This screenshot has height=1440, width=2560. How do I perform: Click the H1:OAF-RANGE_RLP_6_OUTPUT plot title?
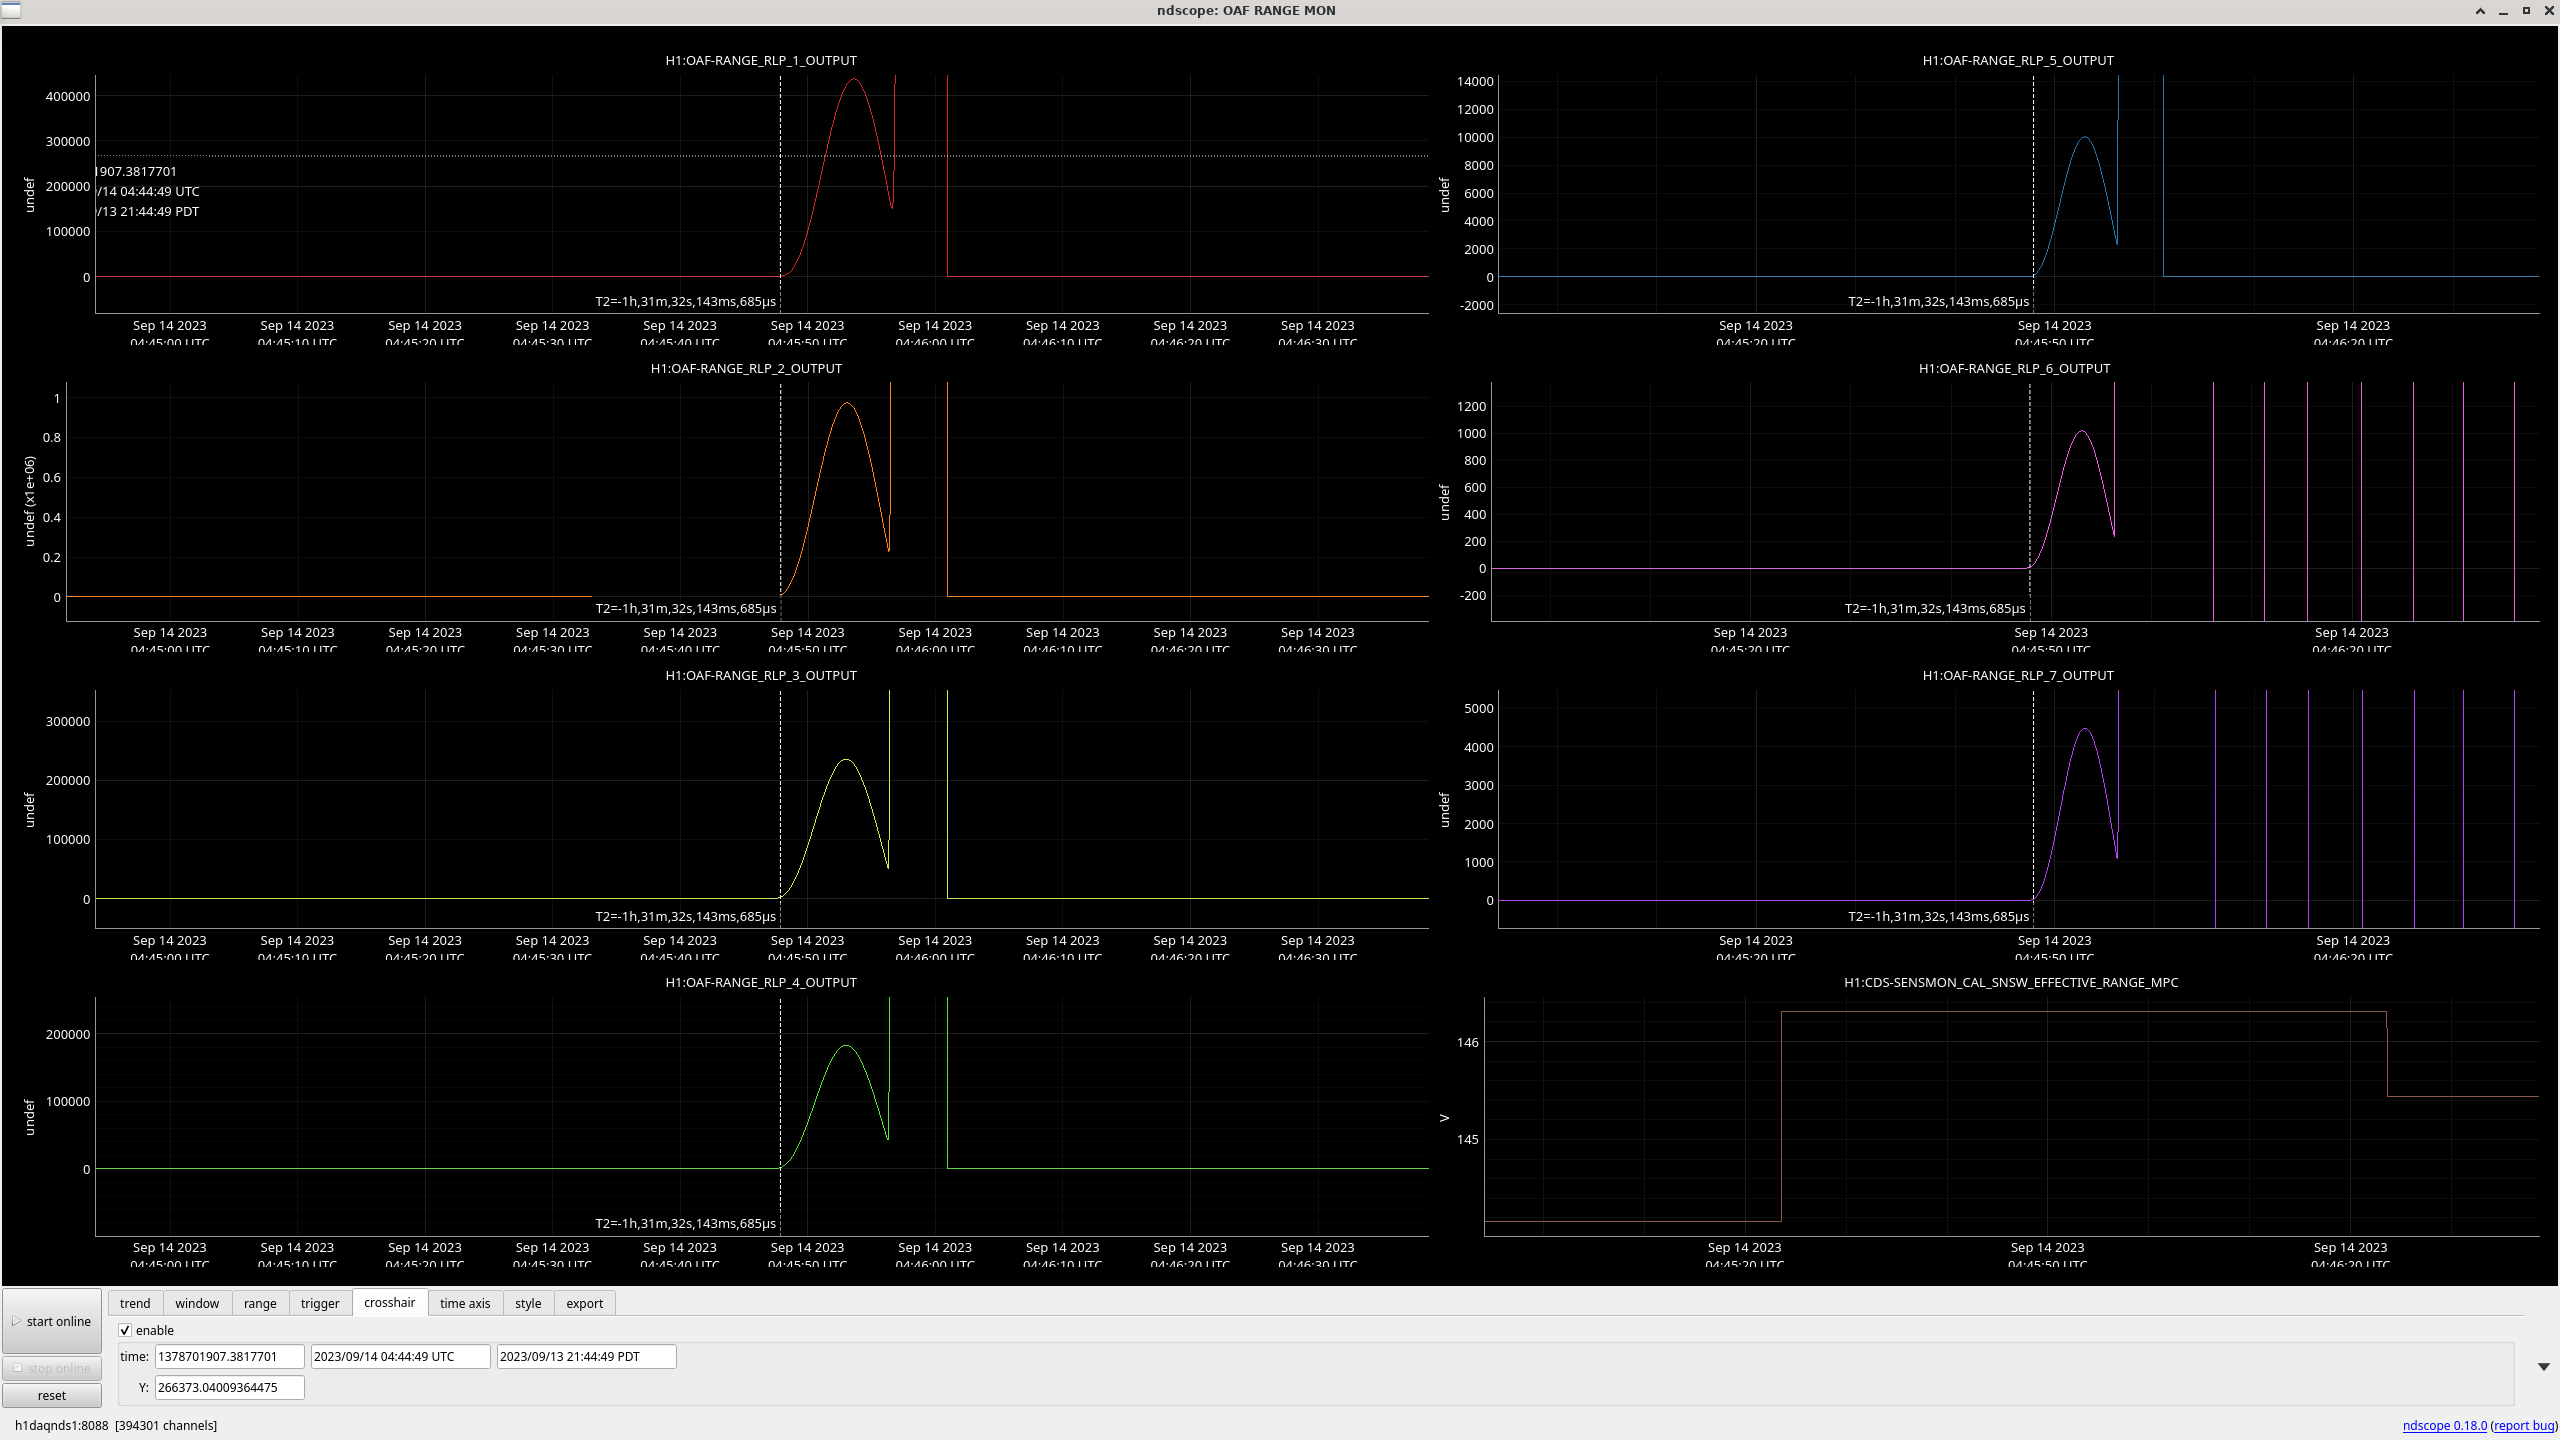point(2014,368)
